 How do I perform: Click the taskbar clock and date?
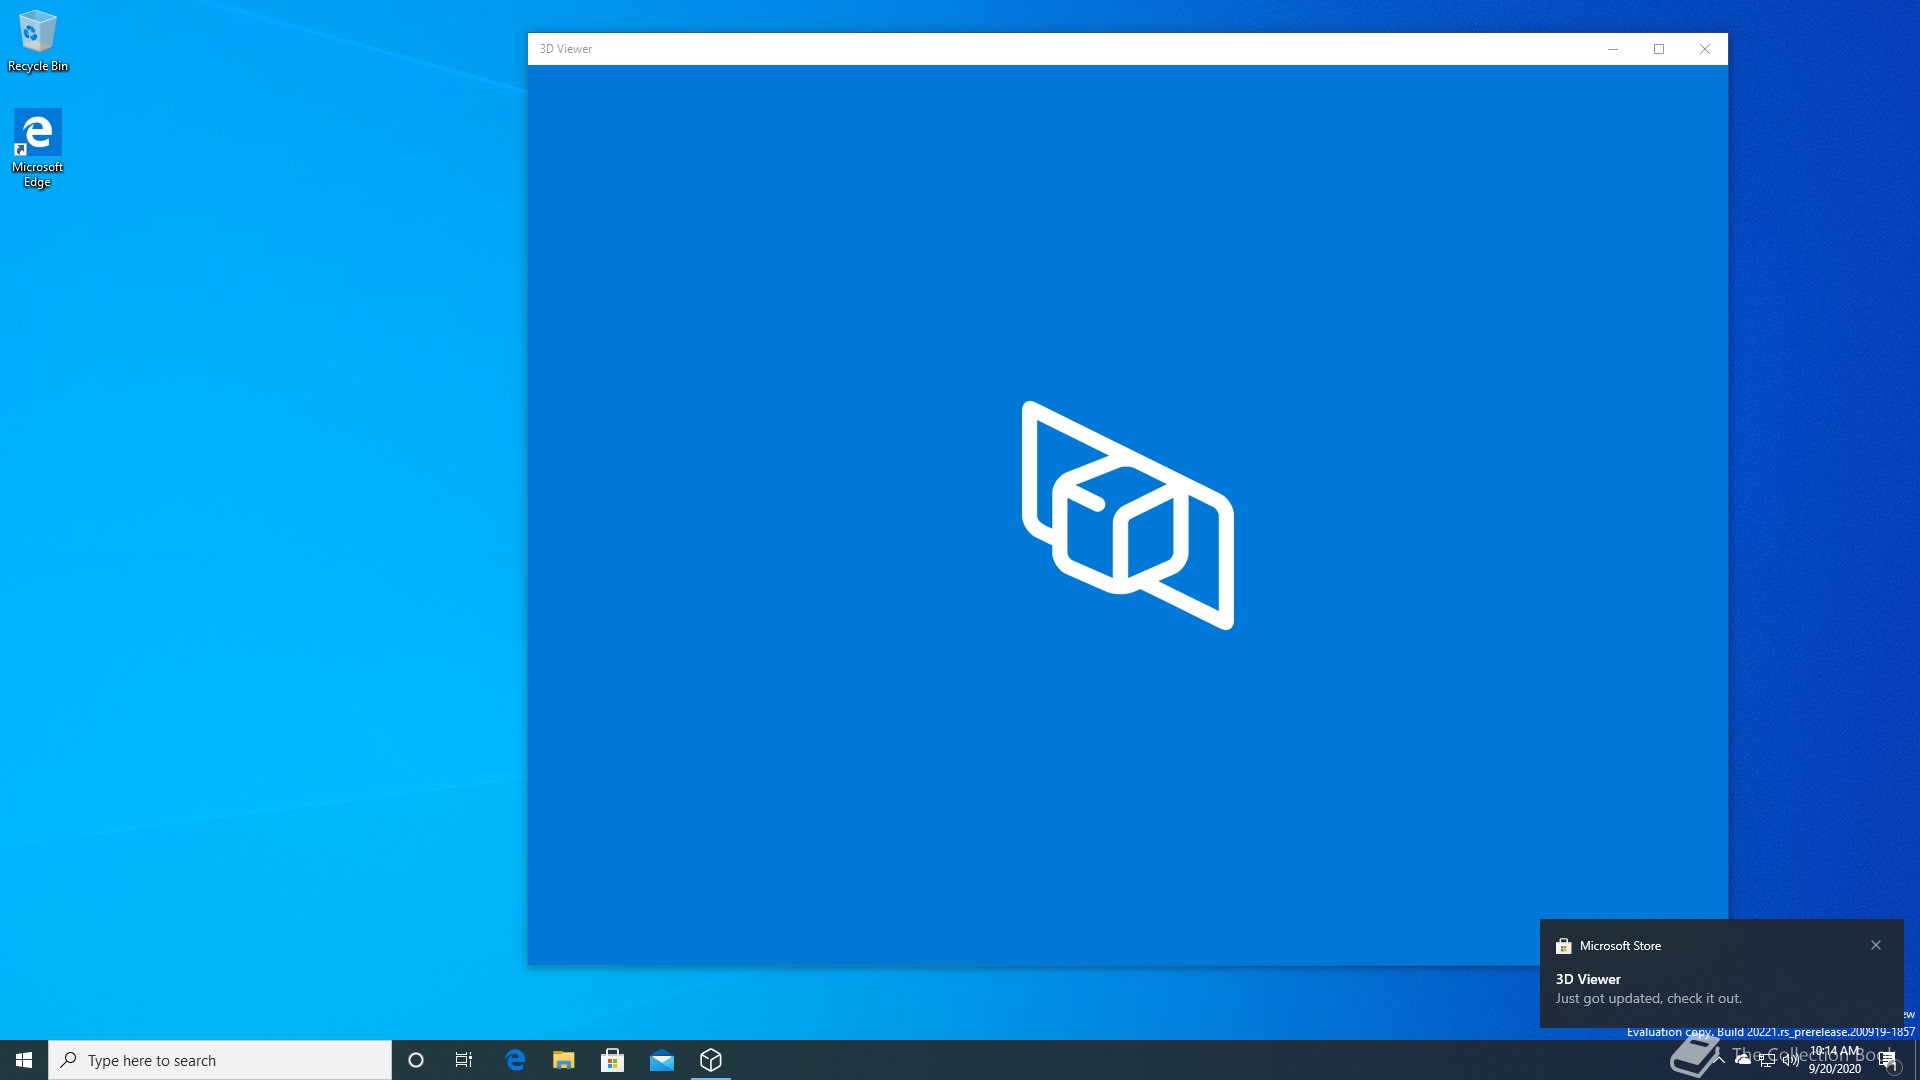(x=1835, y=1060)
